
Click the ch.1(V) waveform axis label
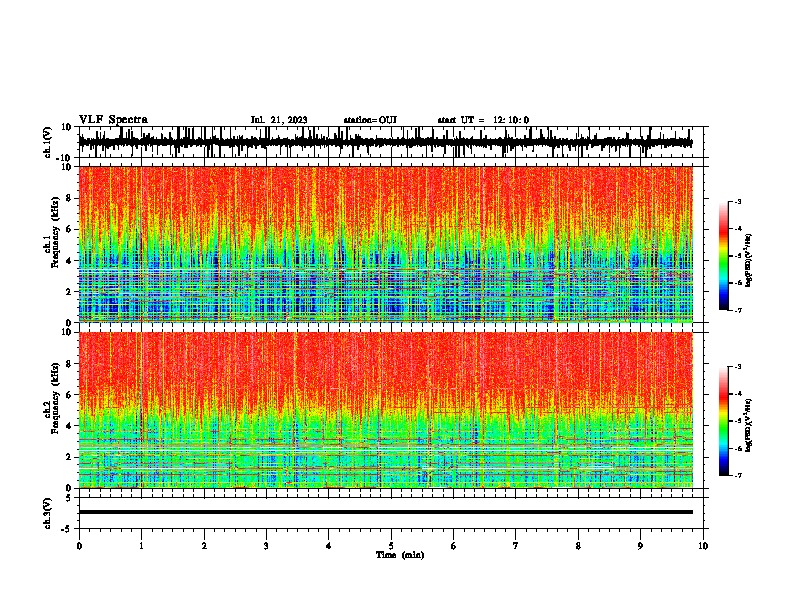[x=48, y=142]
